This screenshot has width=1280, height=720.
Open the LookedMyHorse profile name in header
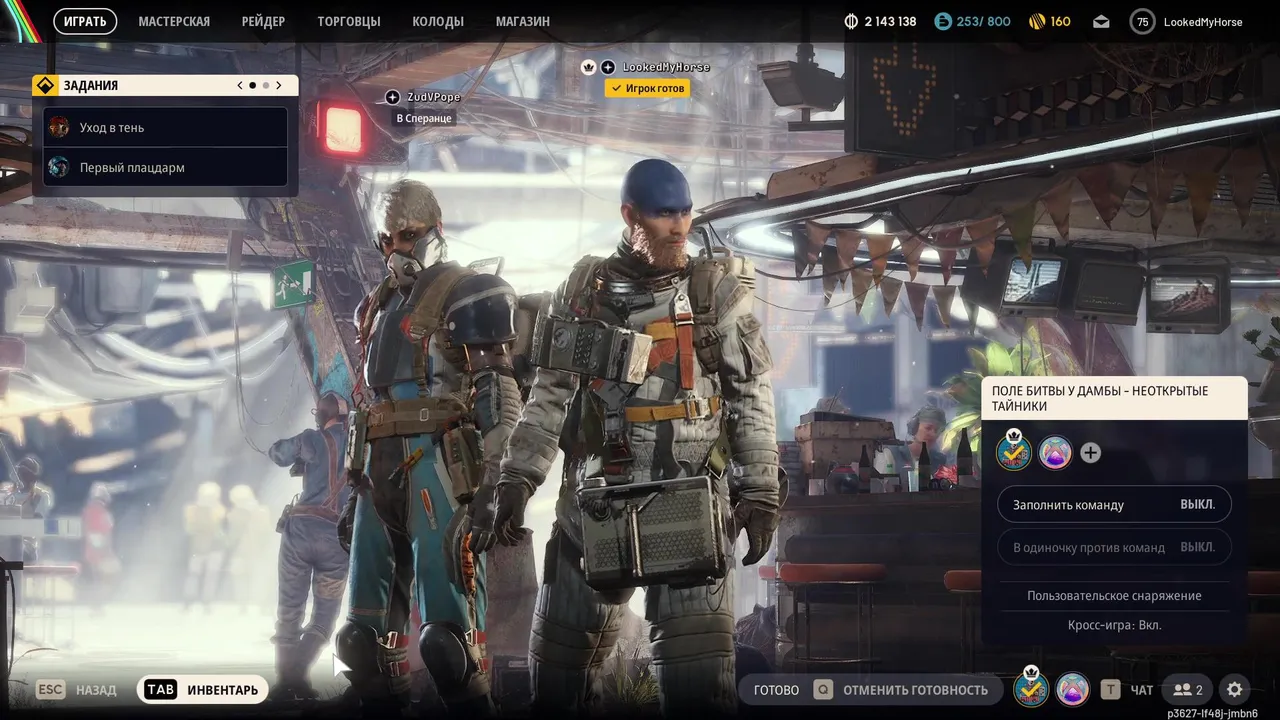[1203, 21]
